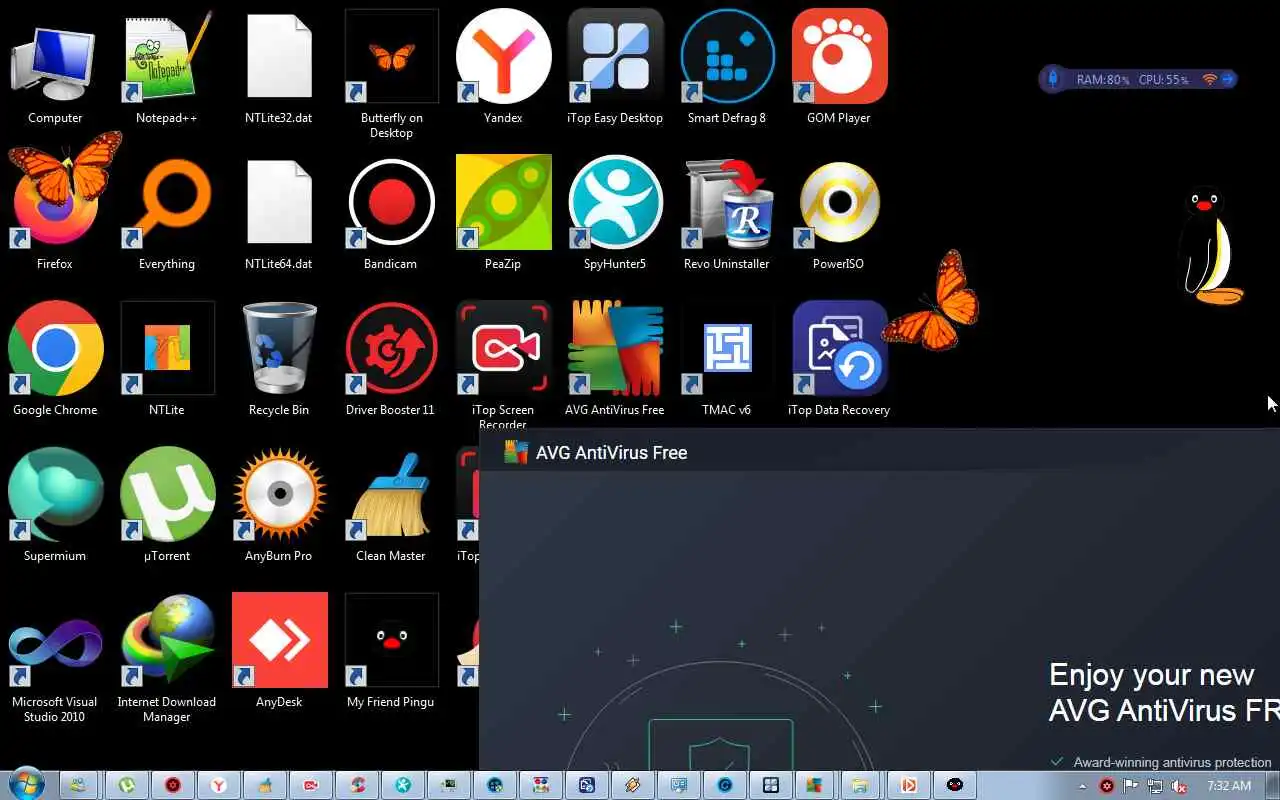Launch Internet Download Manager

click(x=167, y=658)
